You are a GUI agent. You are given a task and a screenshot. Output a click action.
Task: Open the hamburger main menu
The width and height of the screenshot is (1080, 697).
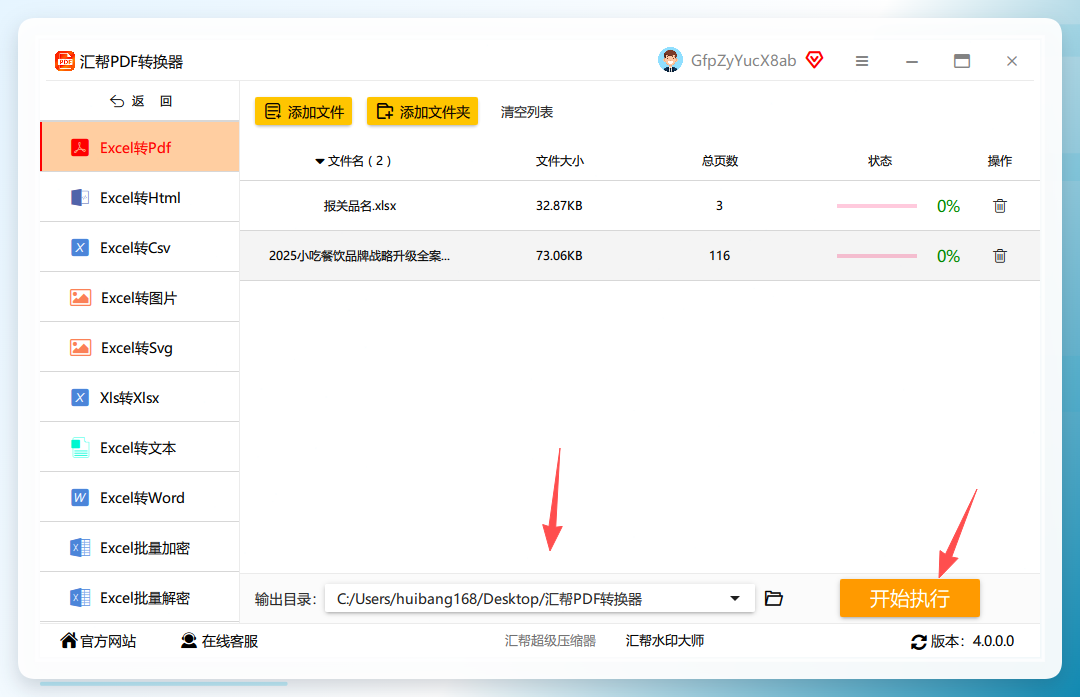(x=862, y=61)
